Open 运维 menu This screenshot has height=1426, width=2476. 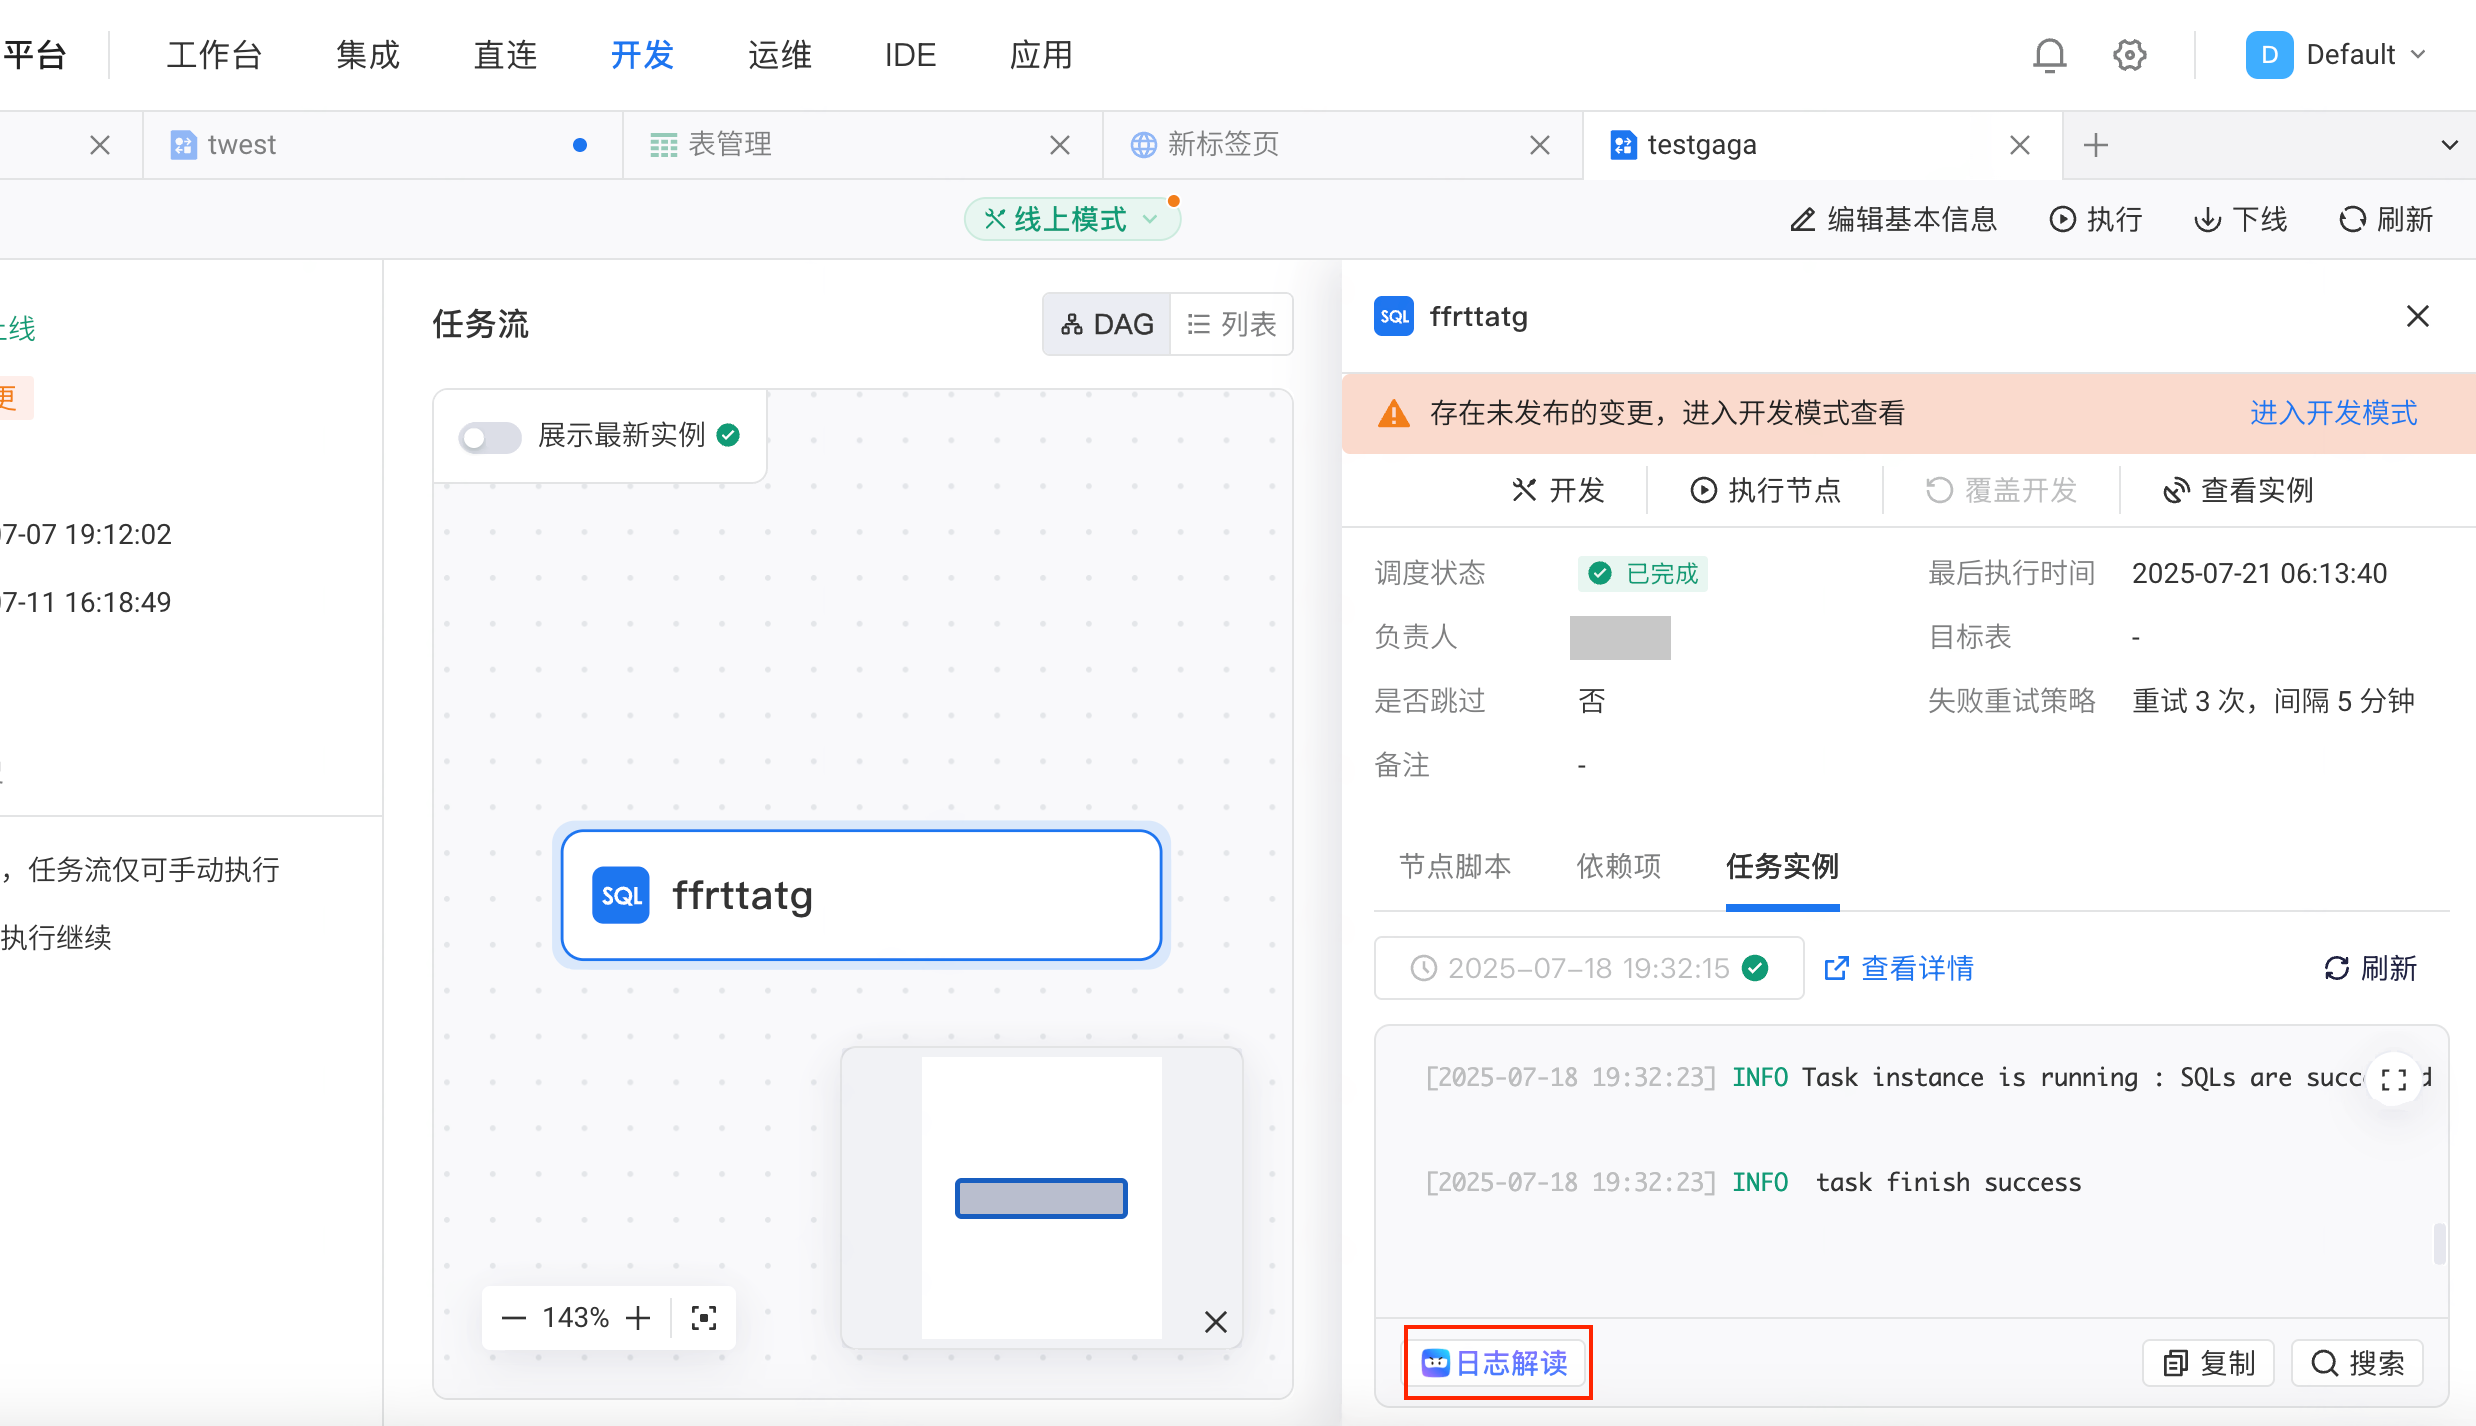[780, 55]
